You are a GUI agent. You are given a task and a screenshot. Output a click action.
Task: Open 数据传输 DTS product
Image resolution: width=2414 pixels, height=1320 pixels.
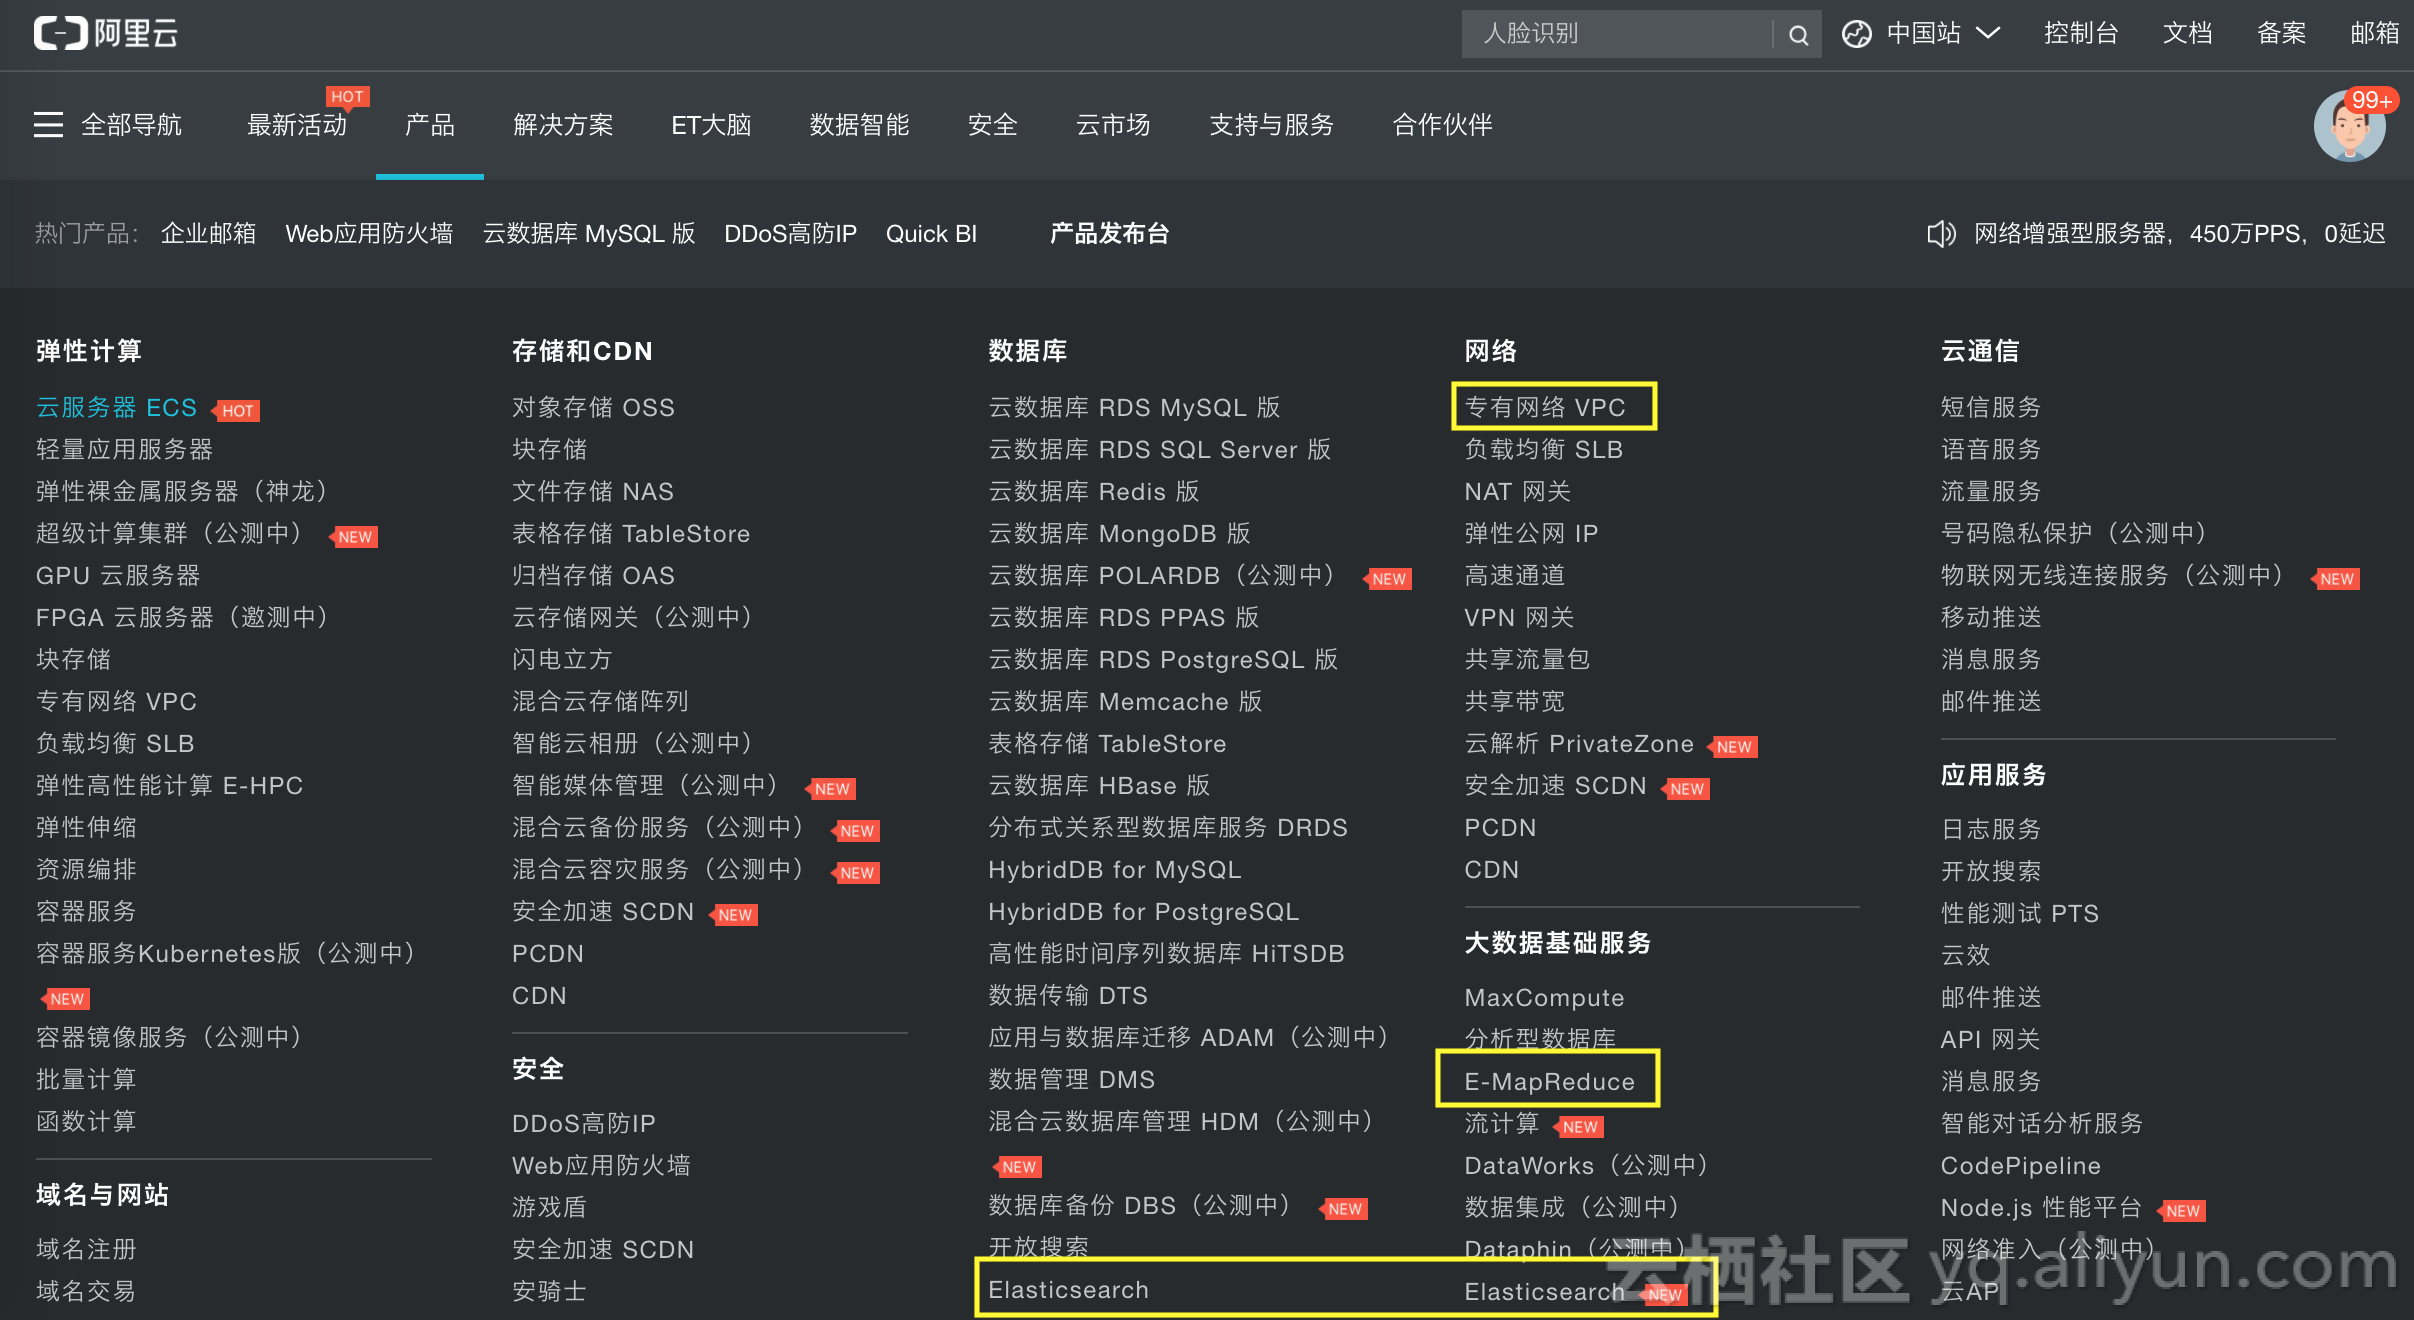coord(1068,996)
